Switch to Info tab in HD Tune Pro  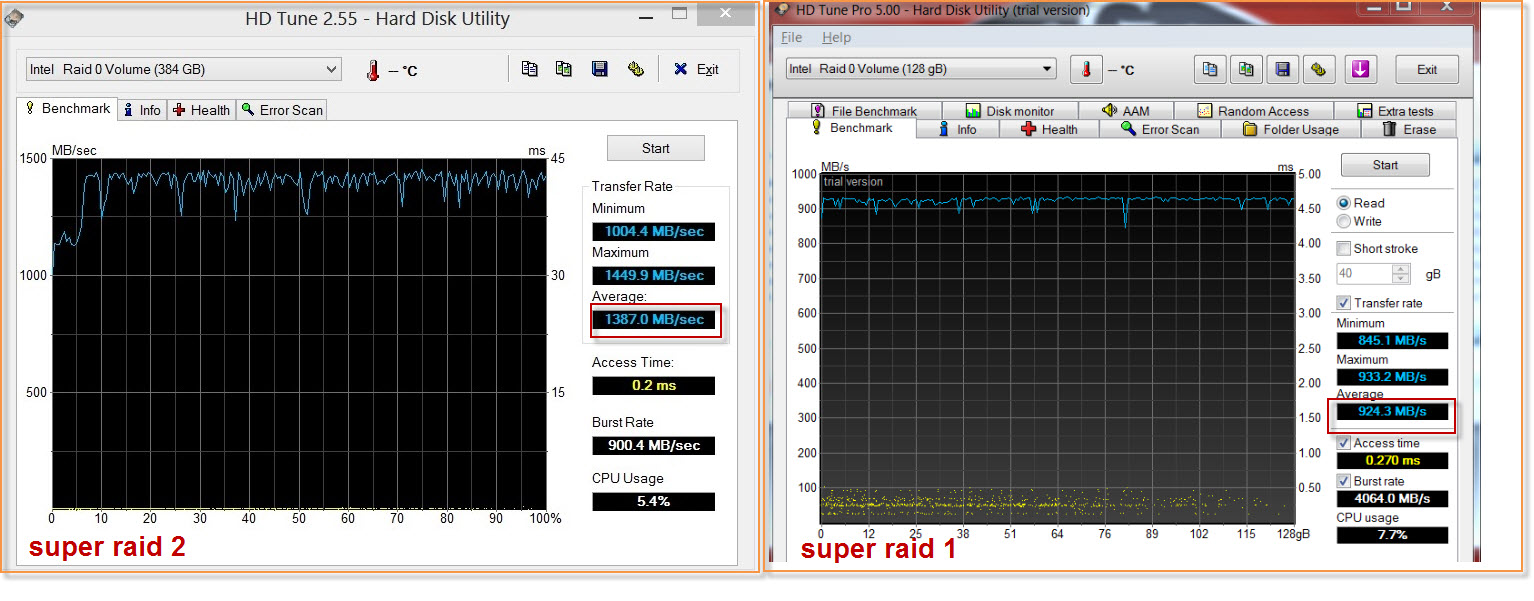957,129
